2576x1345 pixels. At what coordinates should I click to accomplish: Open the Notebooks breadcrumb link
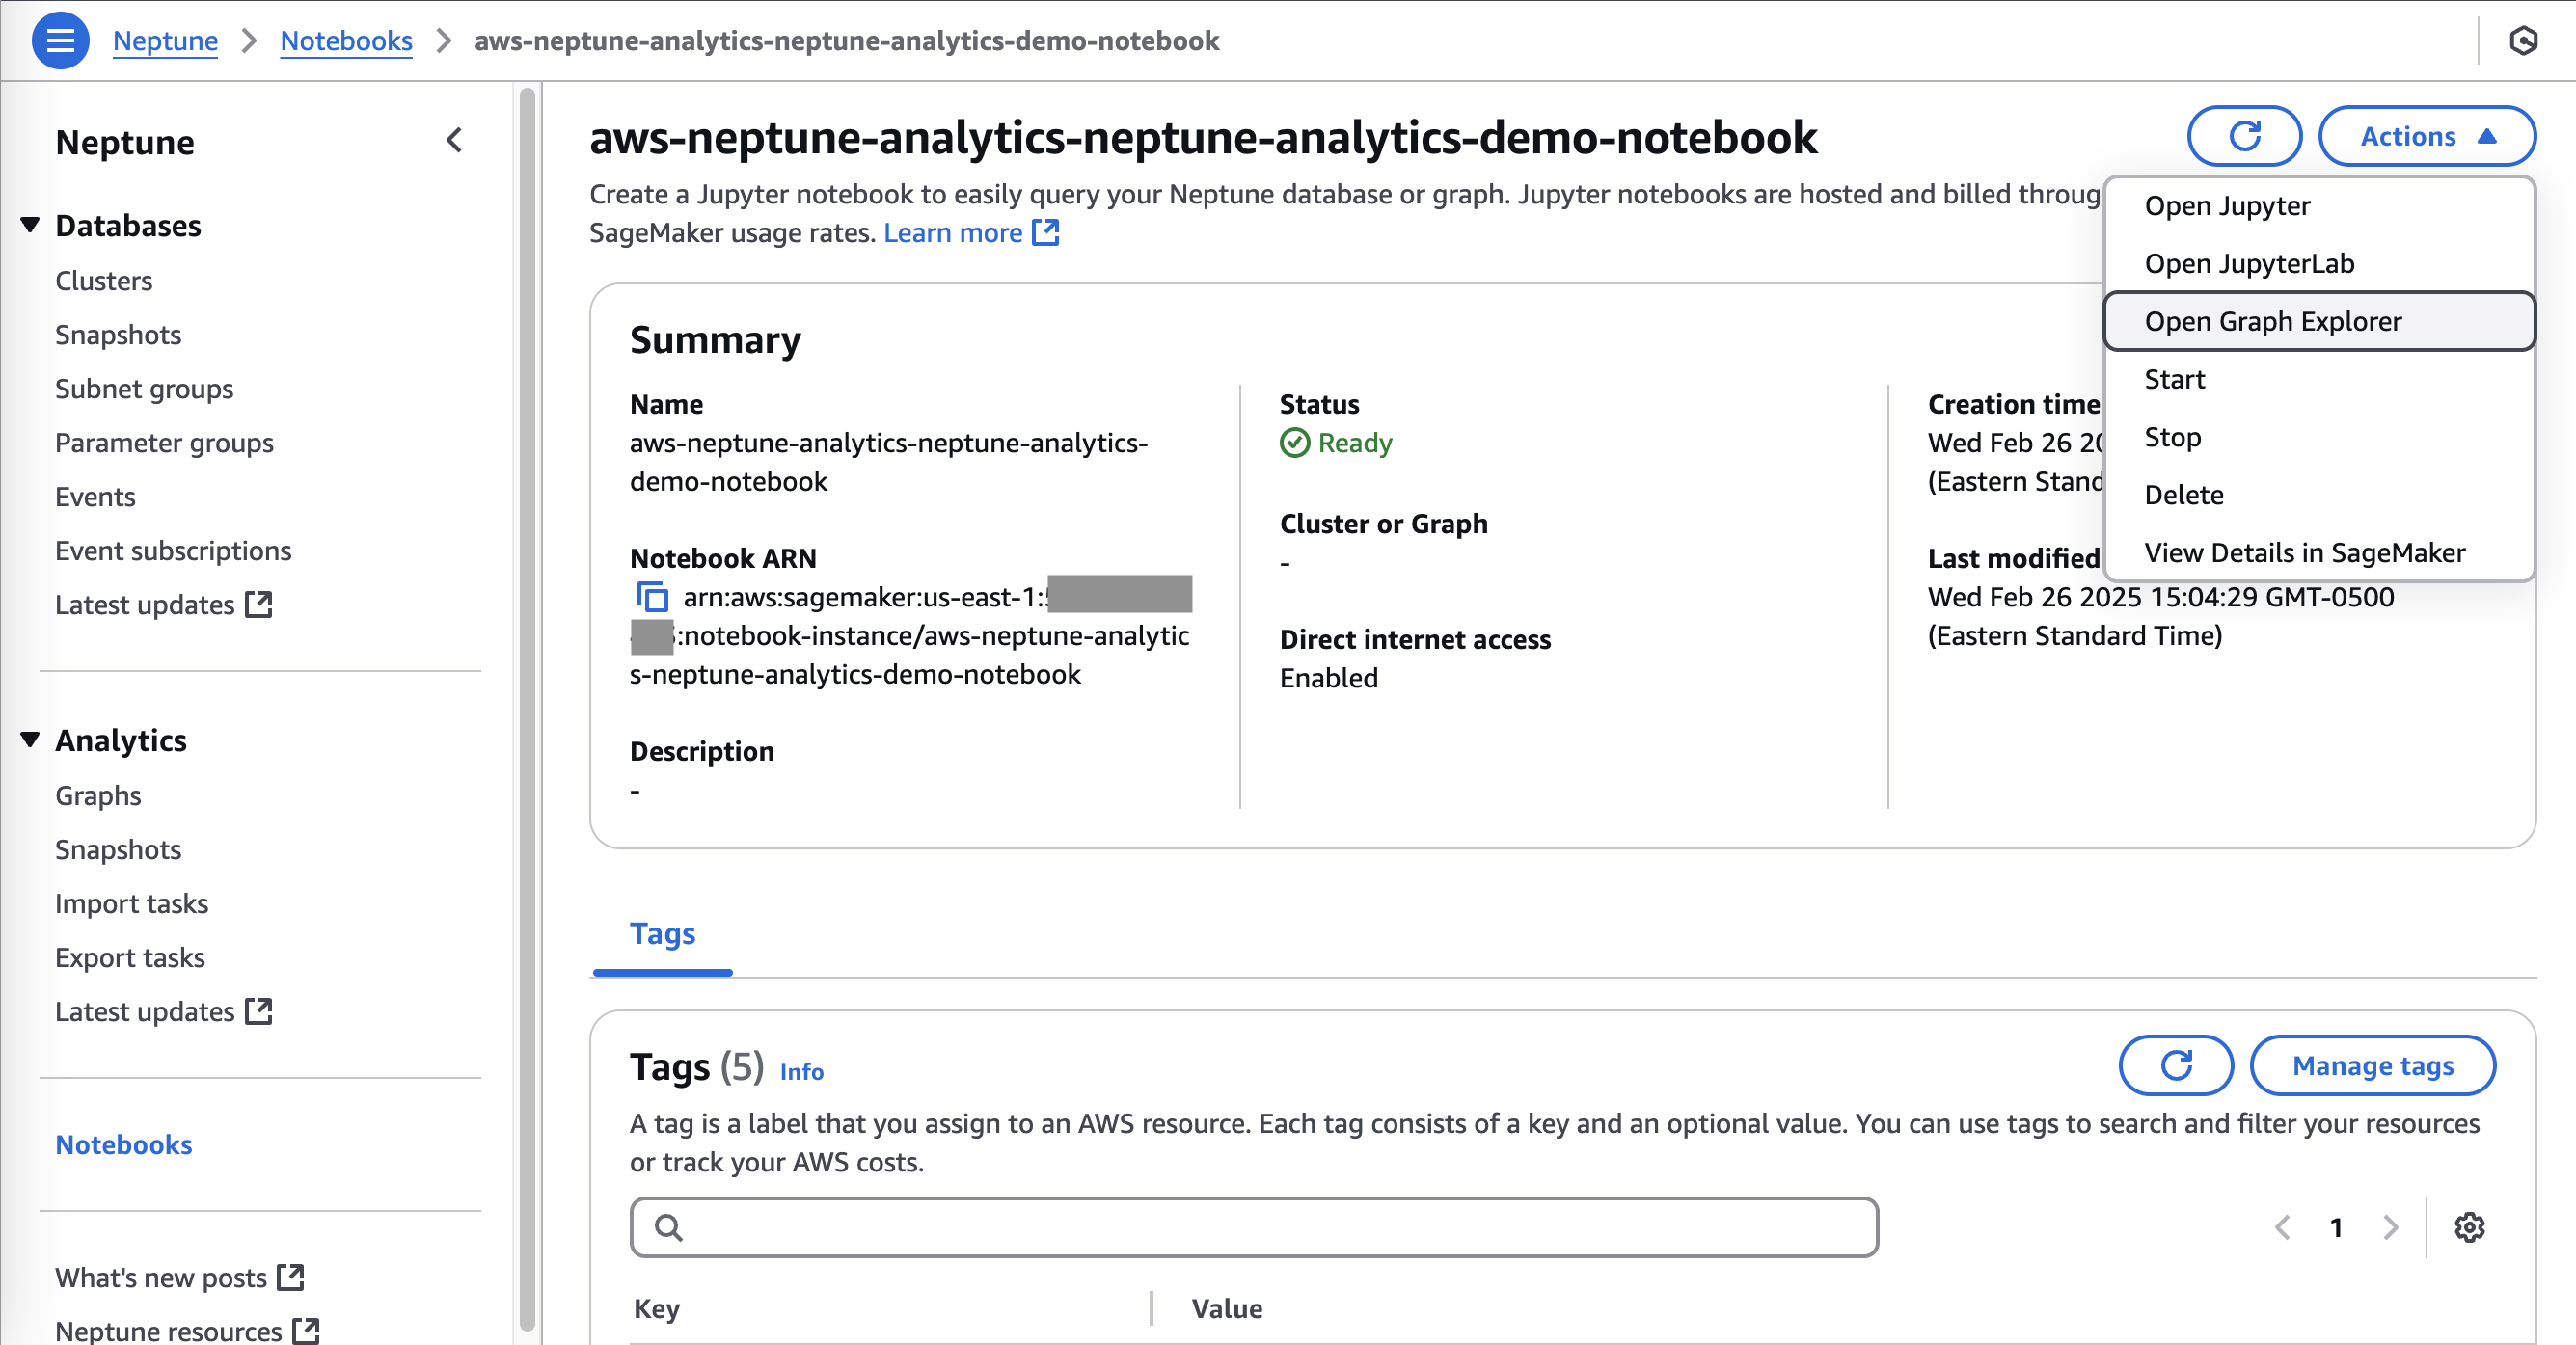(346, 40)
